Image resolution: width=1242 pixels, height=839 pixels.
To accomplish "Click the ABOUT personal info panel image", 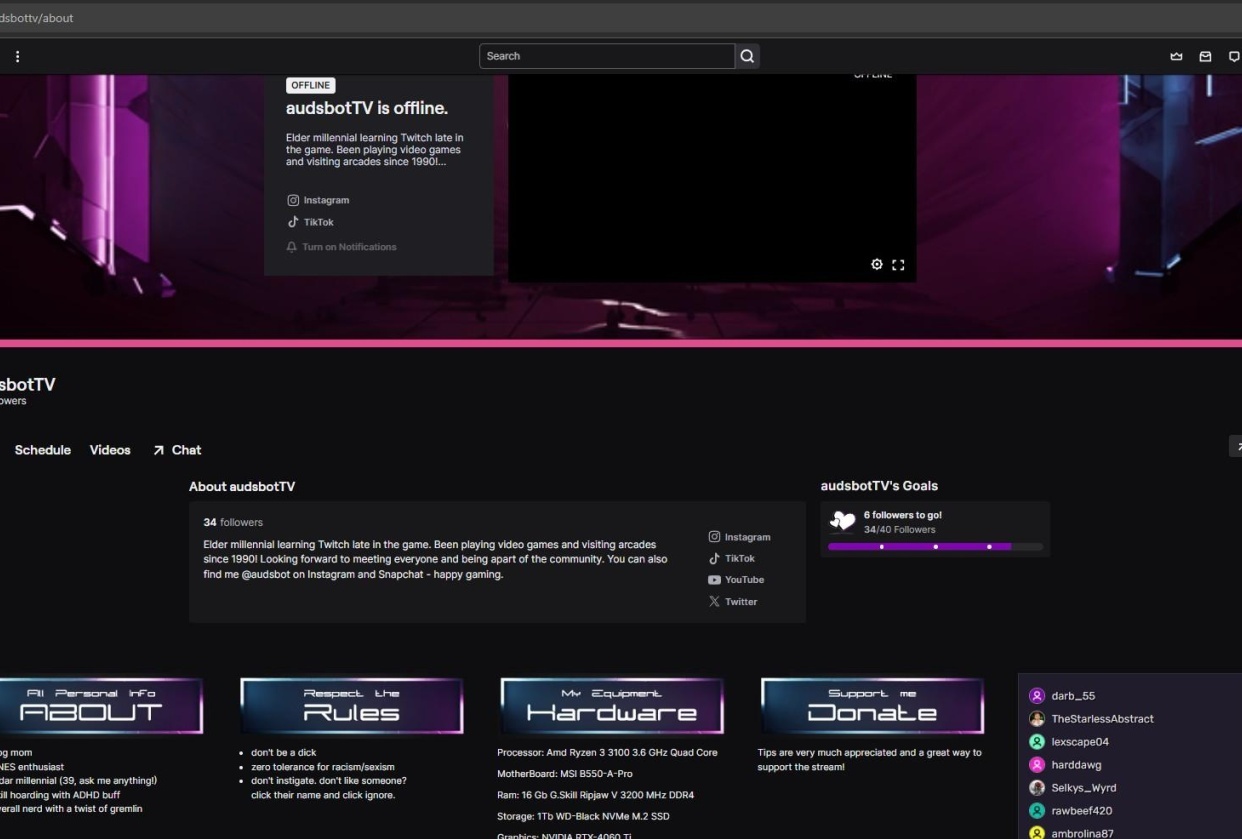I will (100, 706).
